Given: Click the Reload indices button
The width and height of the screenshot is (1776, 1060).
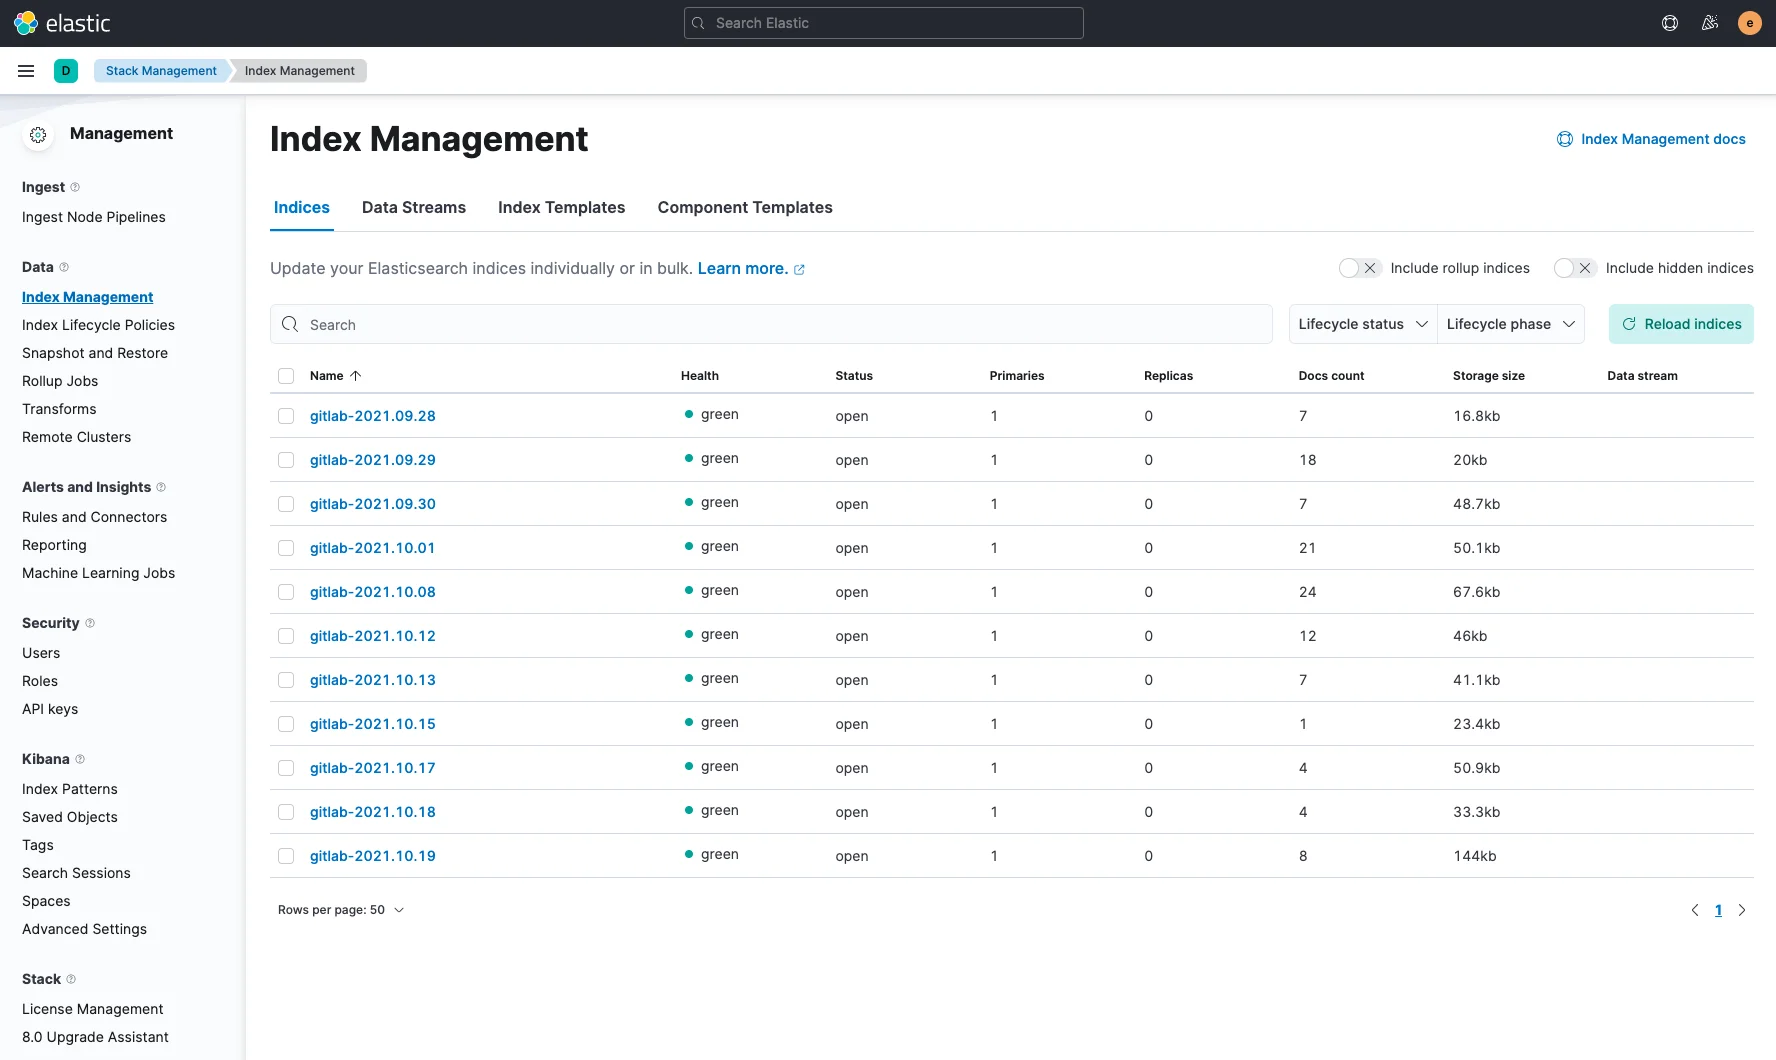Looking at the screenshot, I should coord(1681,324).
